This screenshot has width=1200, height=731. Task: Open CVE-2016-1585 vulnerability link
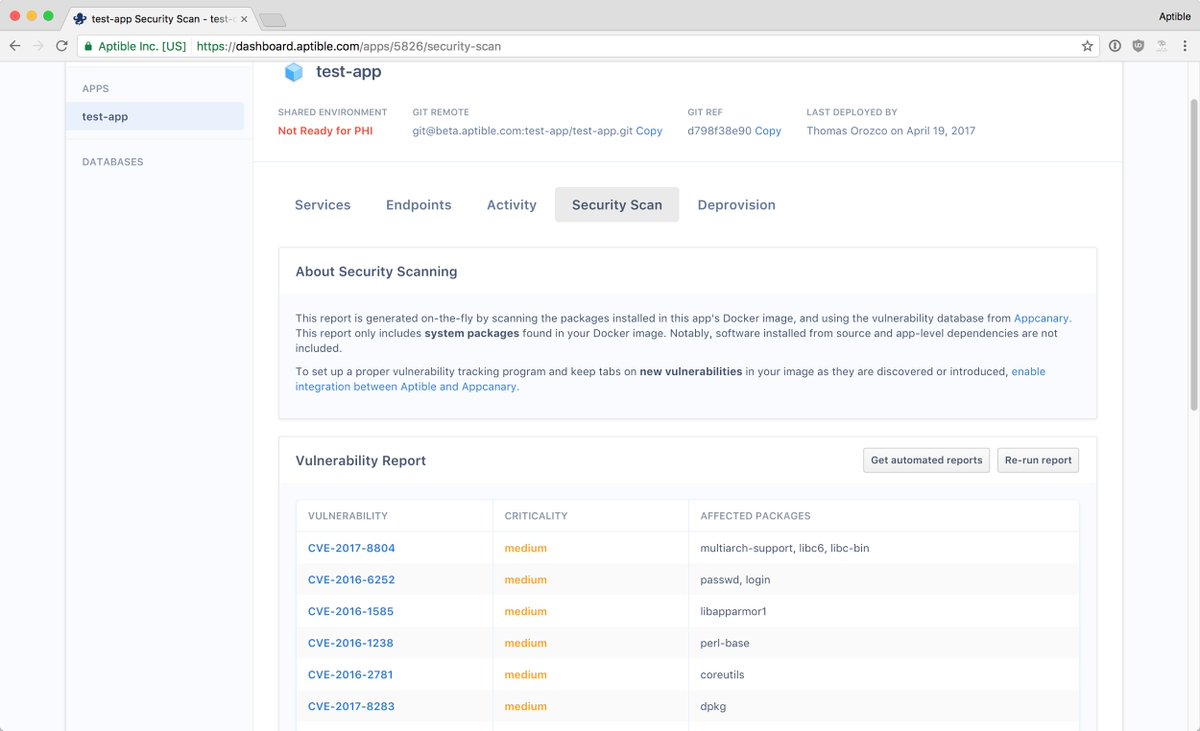click(x=351, y=611)
